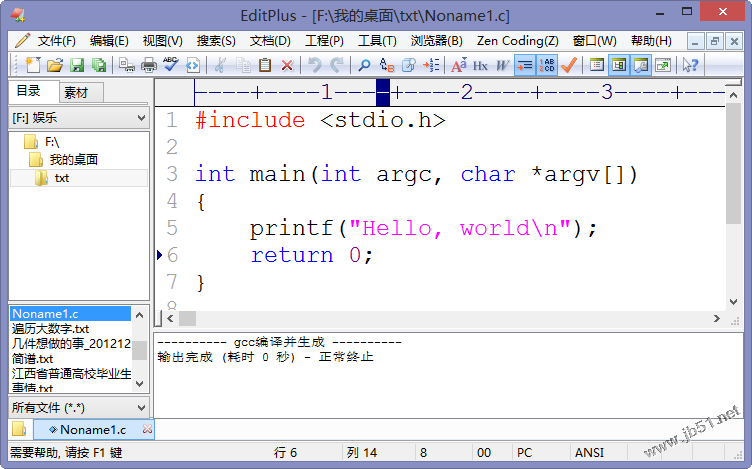Click the View in Browser icon
Viewport: 752px width, 469px height.
193,65
